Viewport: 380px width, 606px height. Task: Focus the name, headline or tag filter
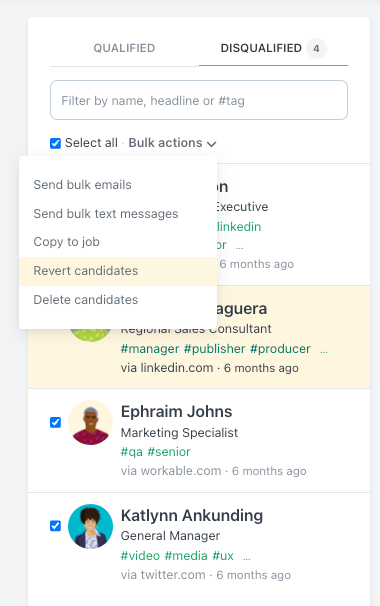(x=199, y=100)
